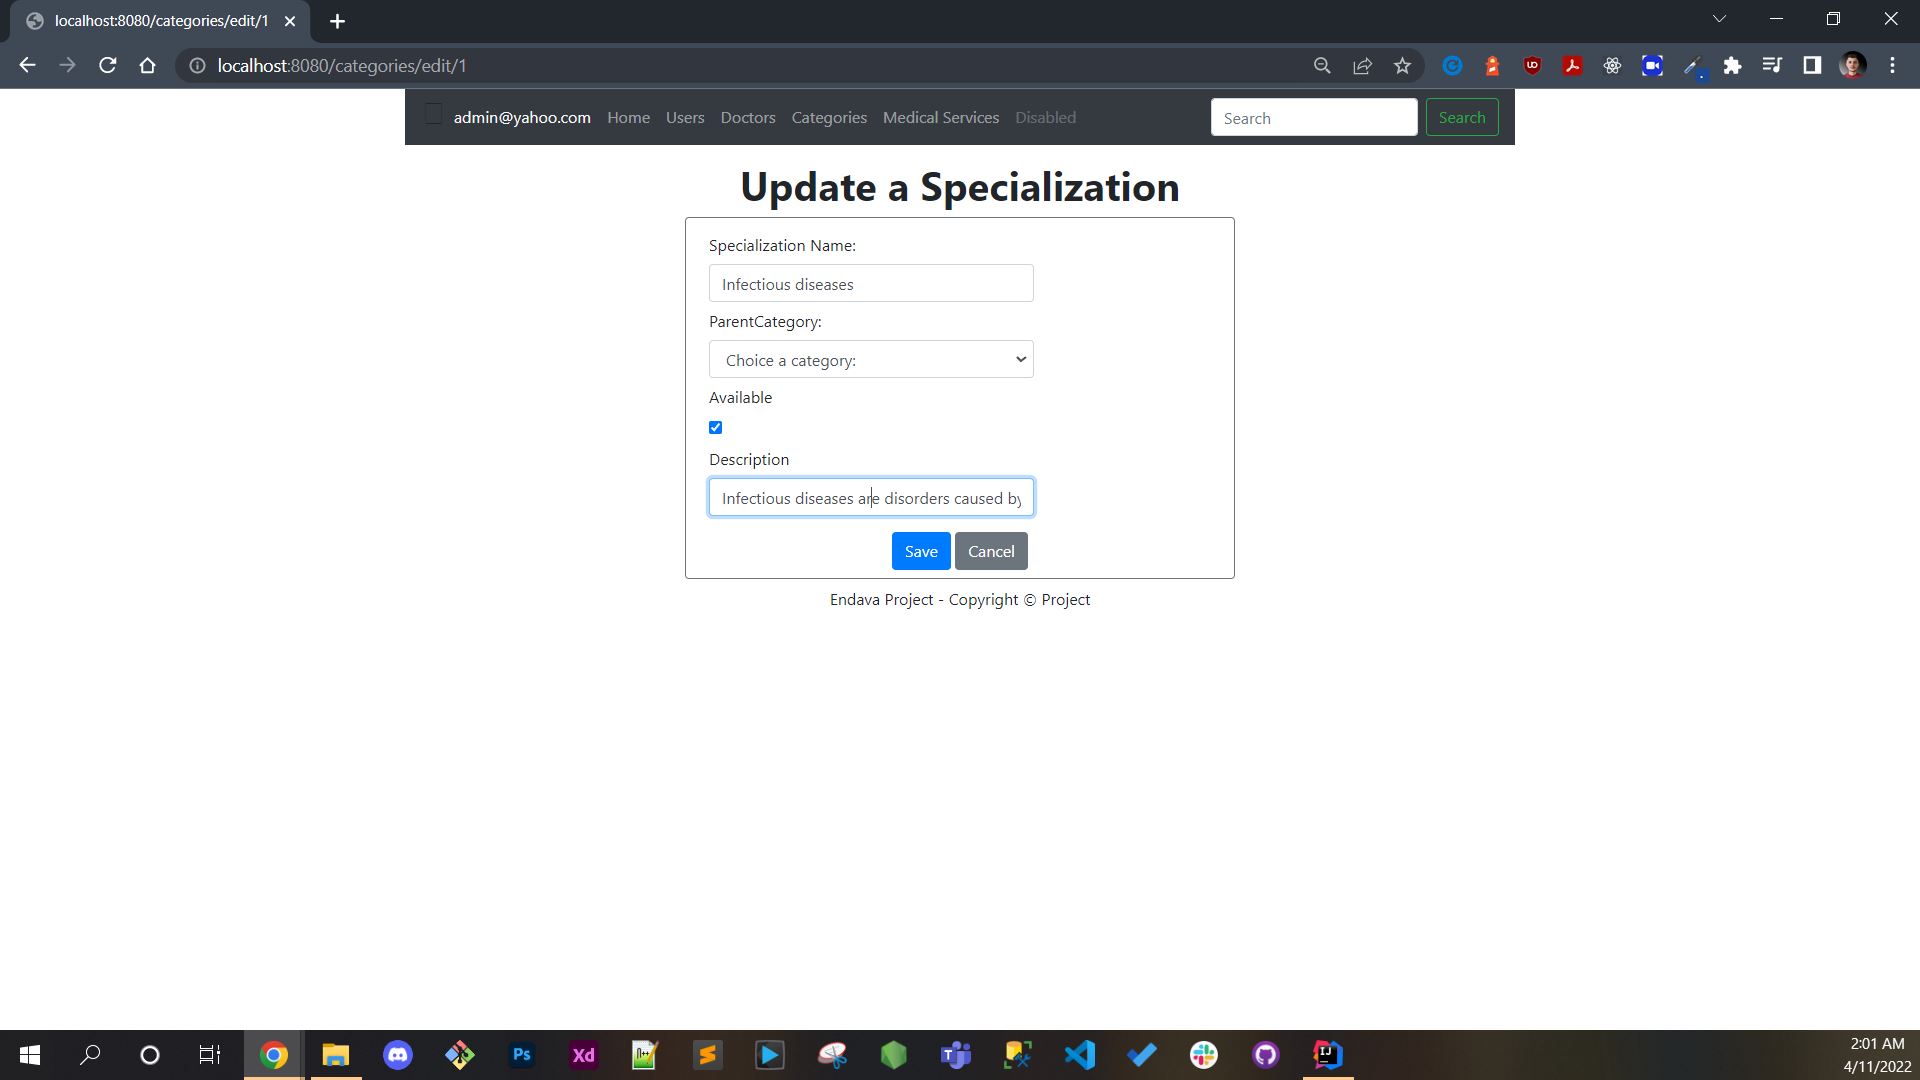Open the "Choice a category" dropdown
Viewport: 1920px width, 1080px height.
point(870,359)
